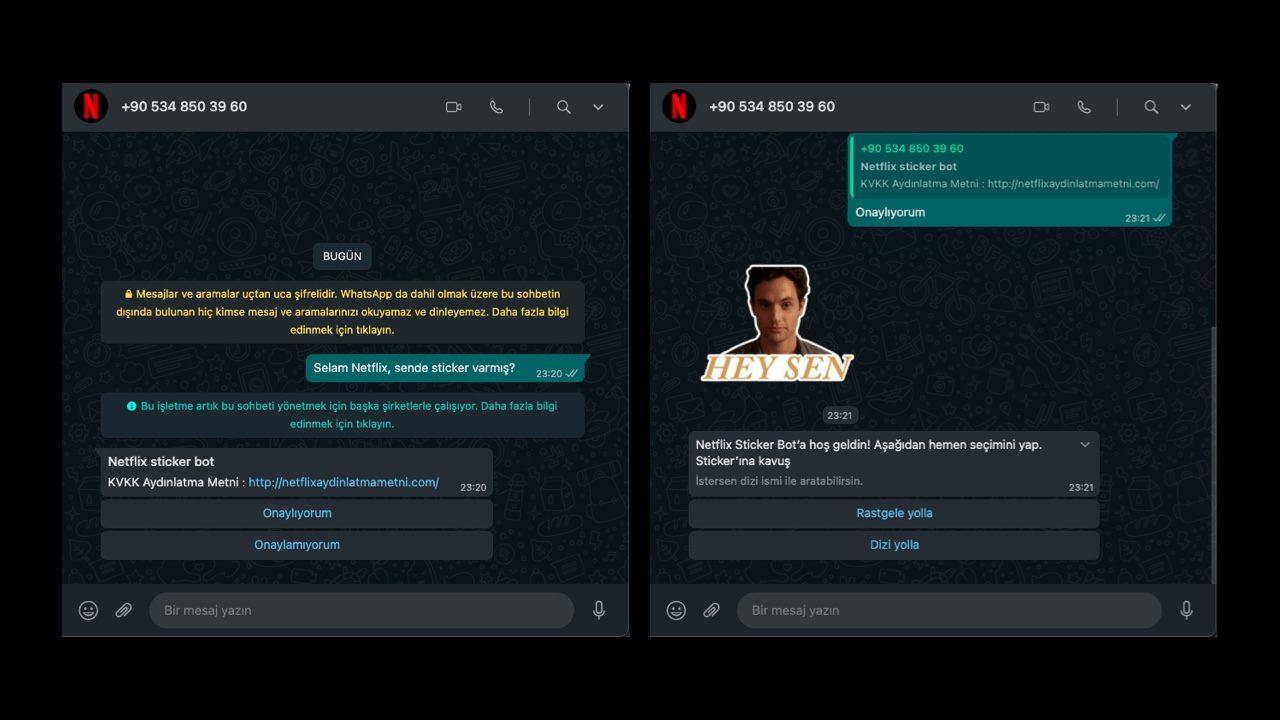1280x720 pixels.
Task: Select the BUGÜN date label
Action: click(342, 256)
